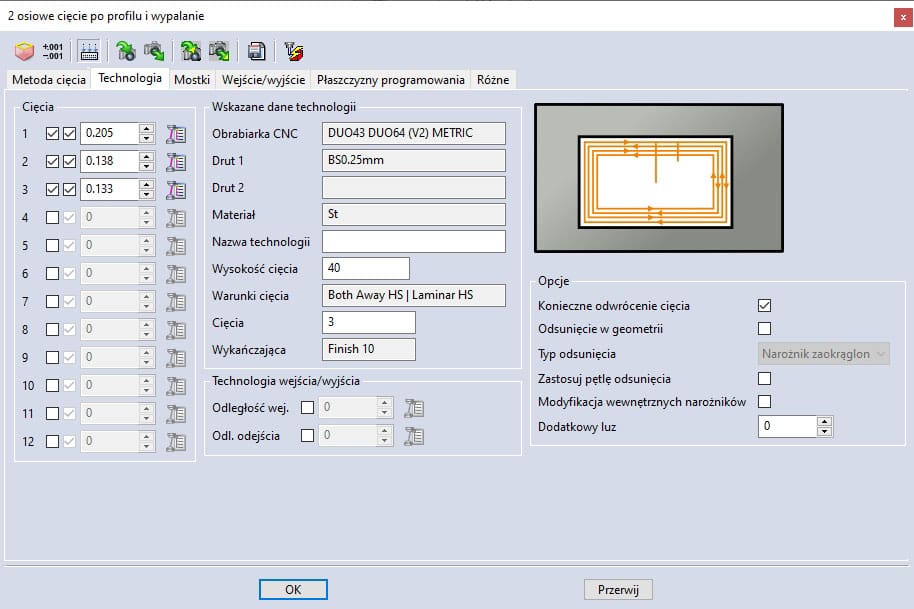This screenshot has width=914, height=609.
Task: Open the wire data icon for cut 1
Action: tap(177, 134)
